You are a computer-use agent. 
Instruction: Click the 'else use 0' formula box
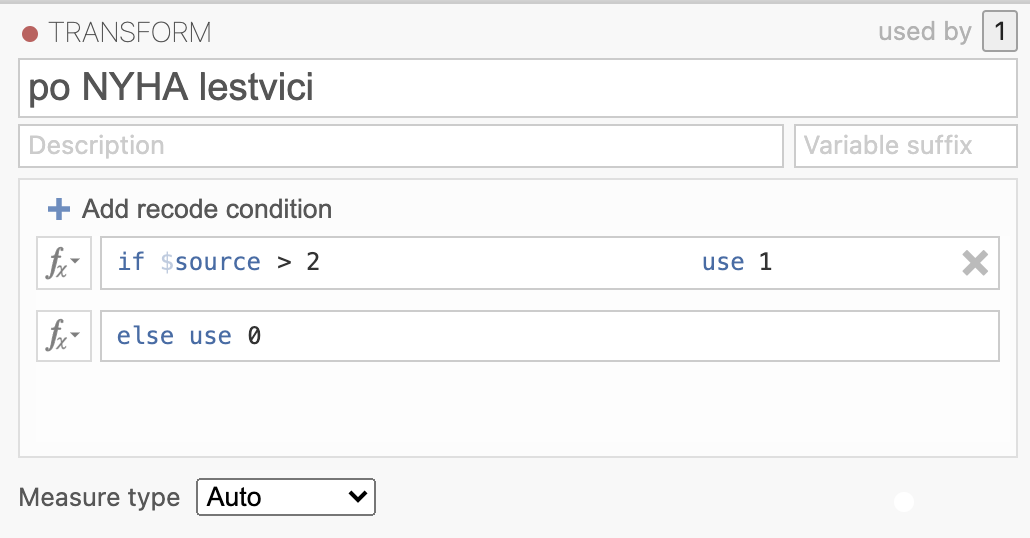[x=550, y=336]
